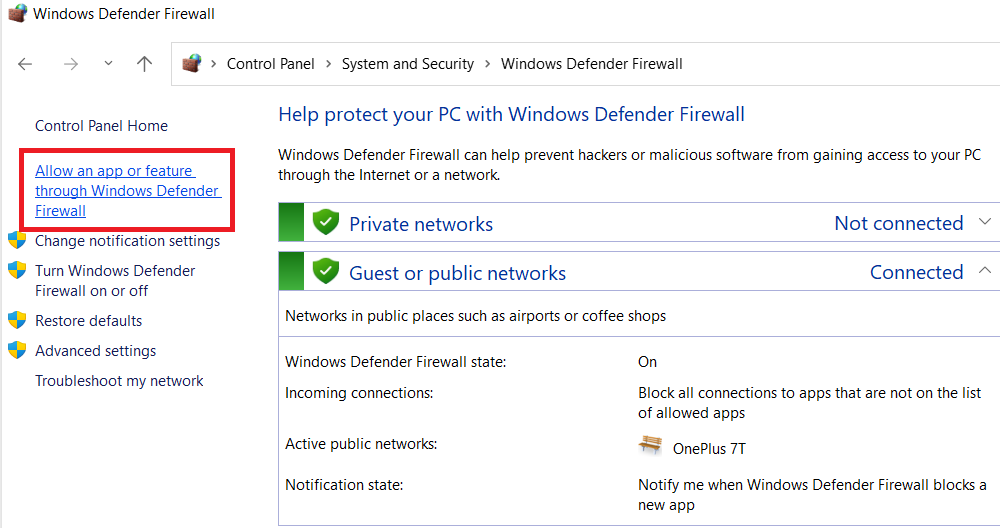Click the Not connected status text

pos(899,223)
